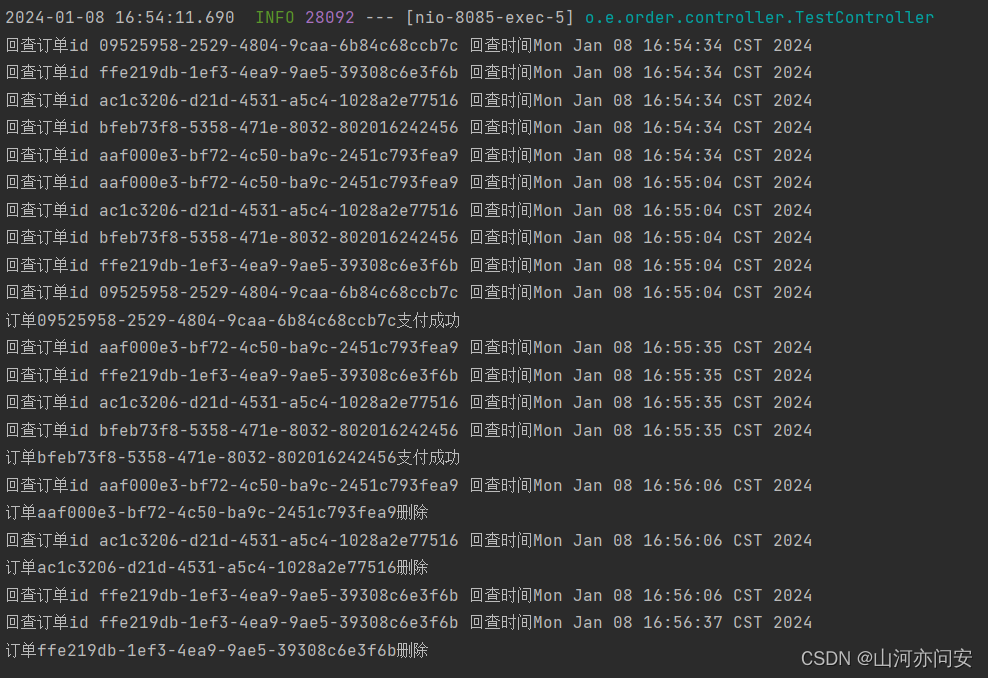Click the log timestamp 2024-01-08 16:54:11.690
988x678 pixels.
point(120,18)
